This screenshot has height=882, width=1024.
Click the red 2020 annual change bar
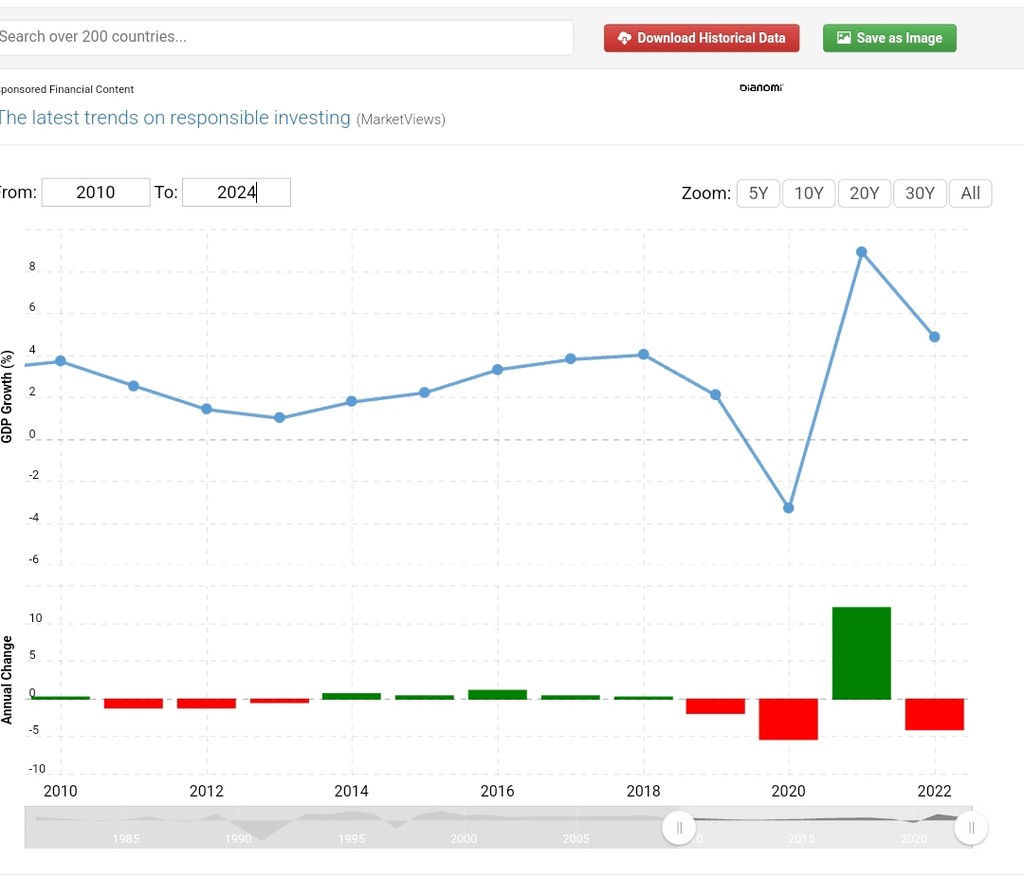click(x=788, y=719)
